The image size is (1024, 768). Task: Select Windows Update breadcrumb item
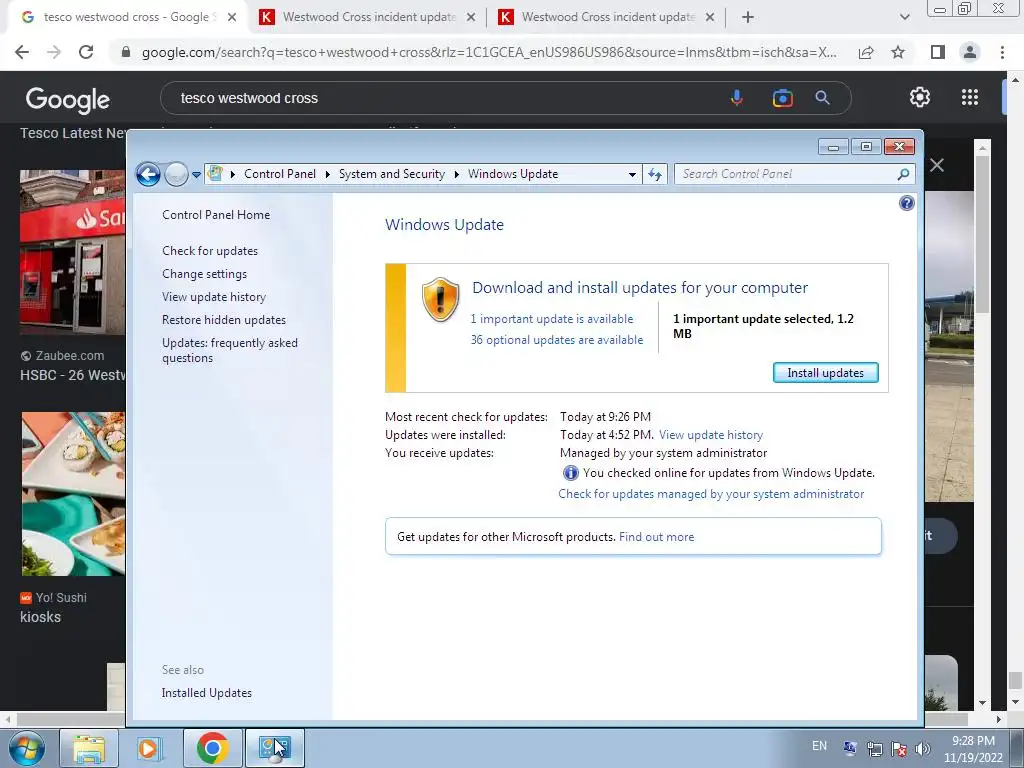(513, 174)
